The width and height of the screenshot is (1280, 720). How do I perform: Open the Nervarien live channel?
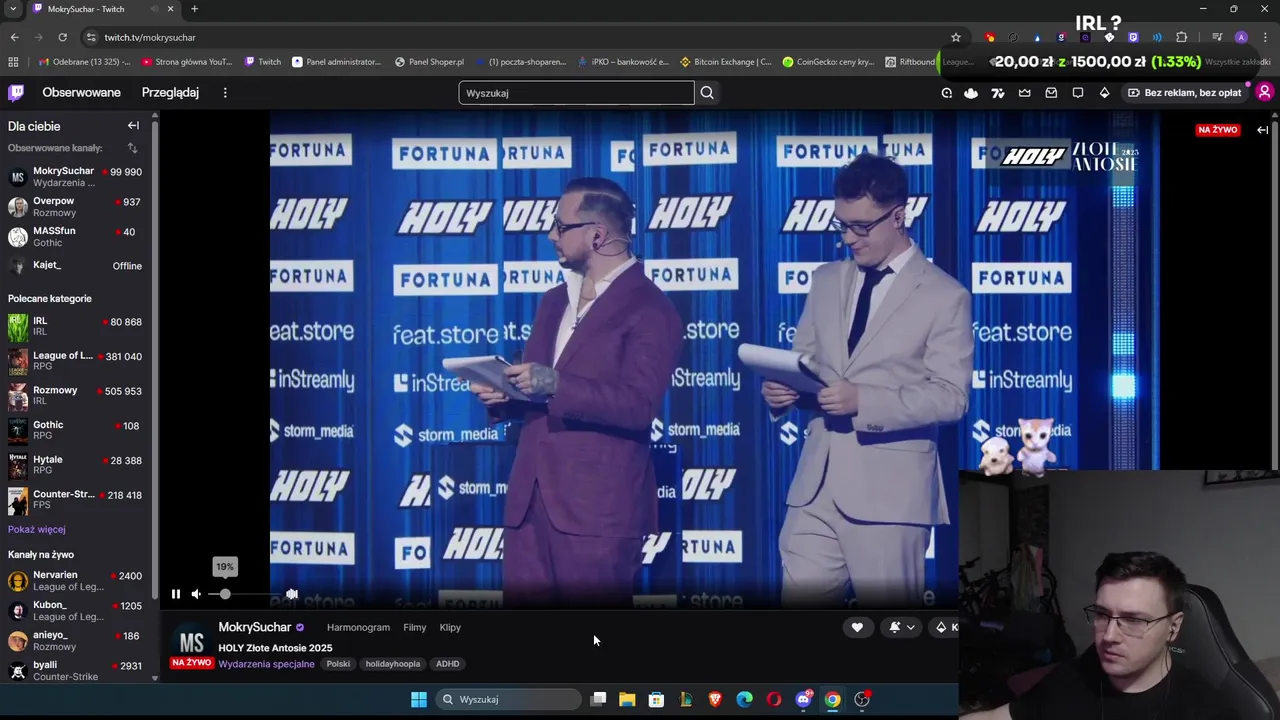pyautogui.click(x=76, y=581)
